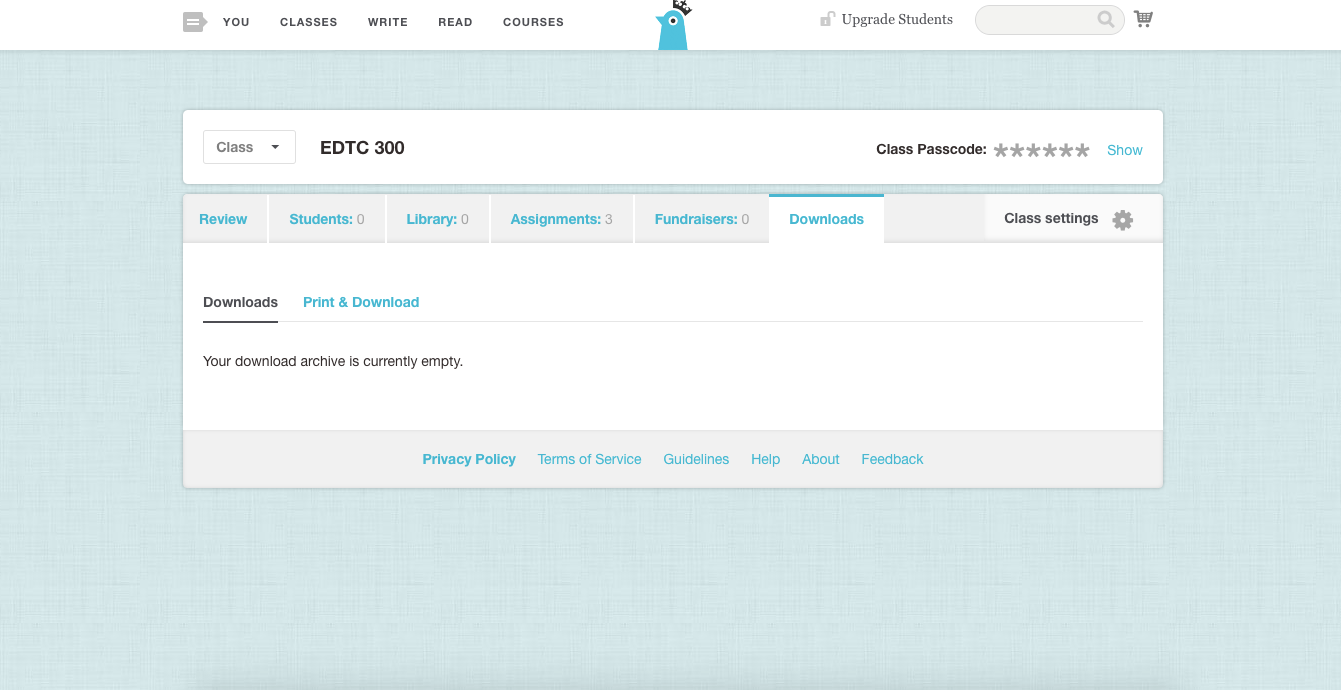Screen dimensions: 1341x690
Task: Select the Downloads sub-tab
Action: 240,302
